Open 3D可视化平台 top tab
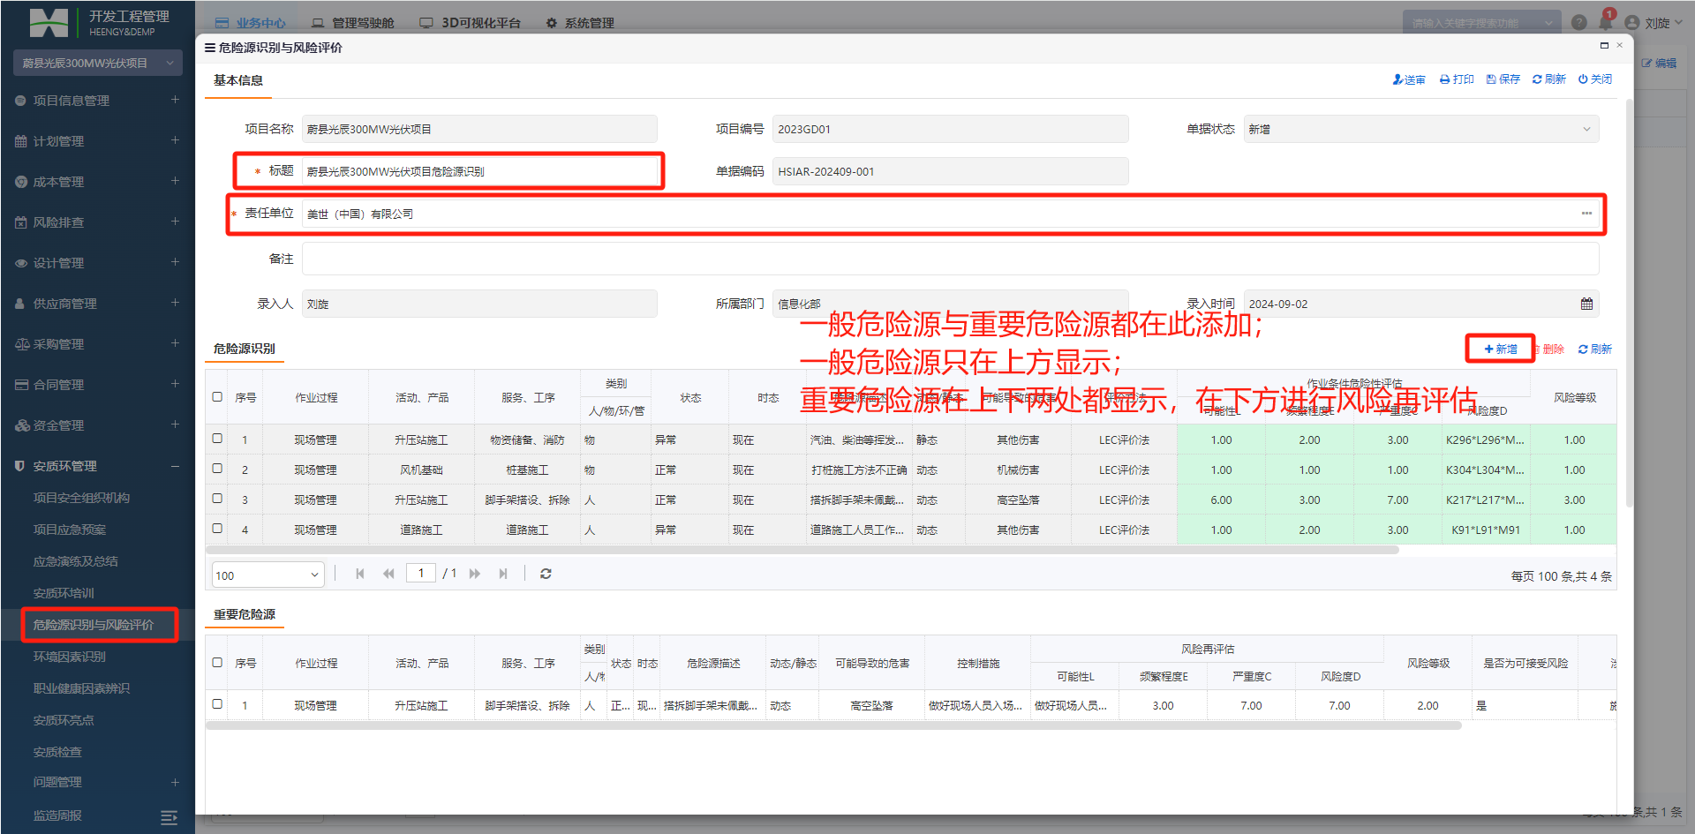Image resolution: width=1695 pixels, height=834 pixels. click(471, 23)
